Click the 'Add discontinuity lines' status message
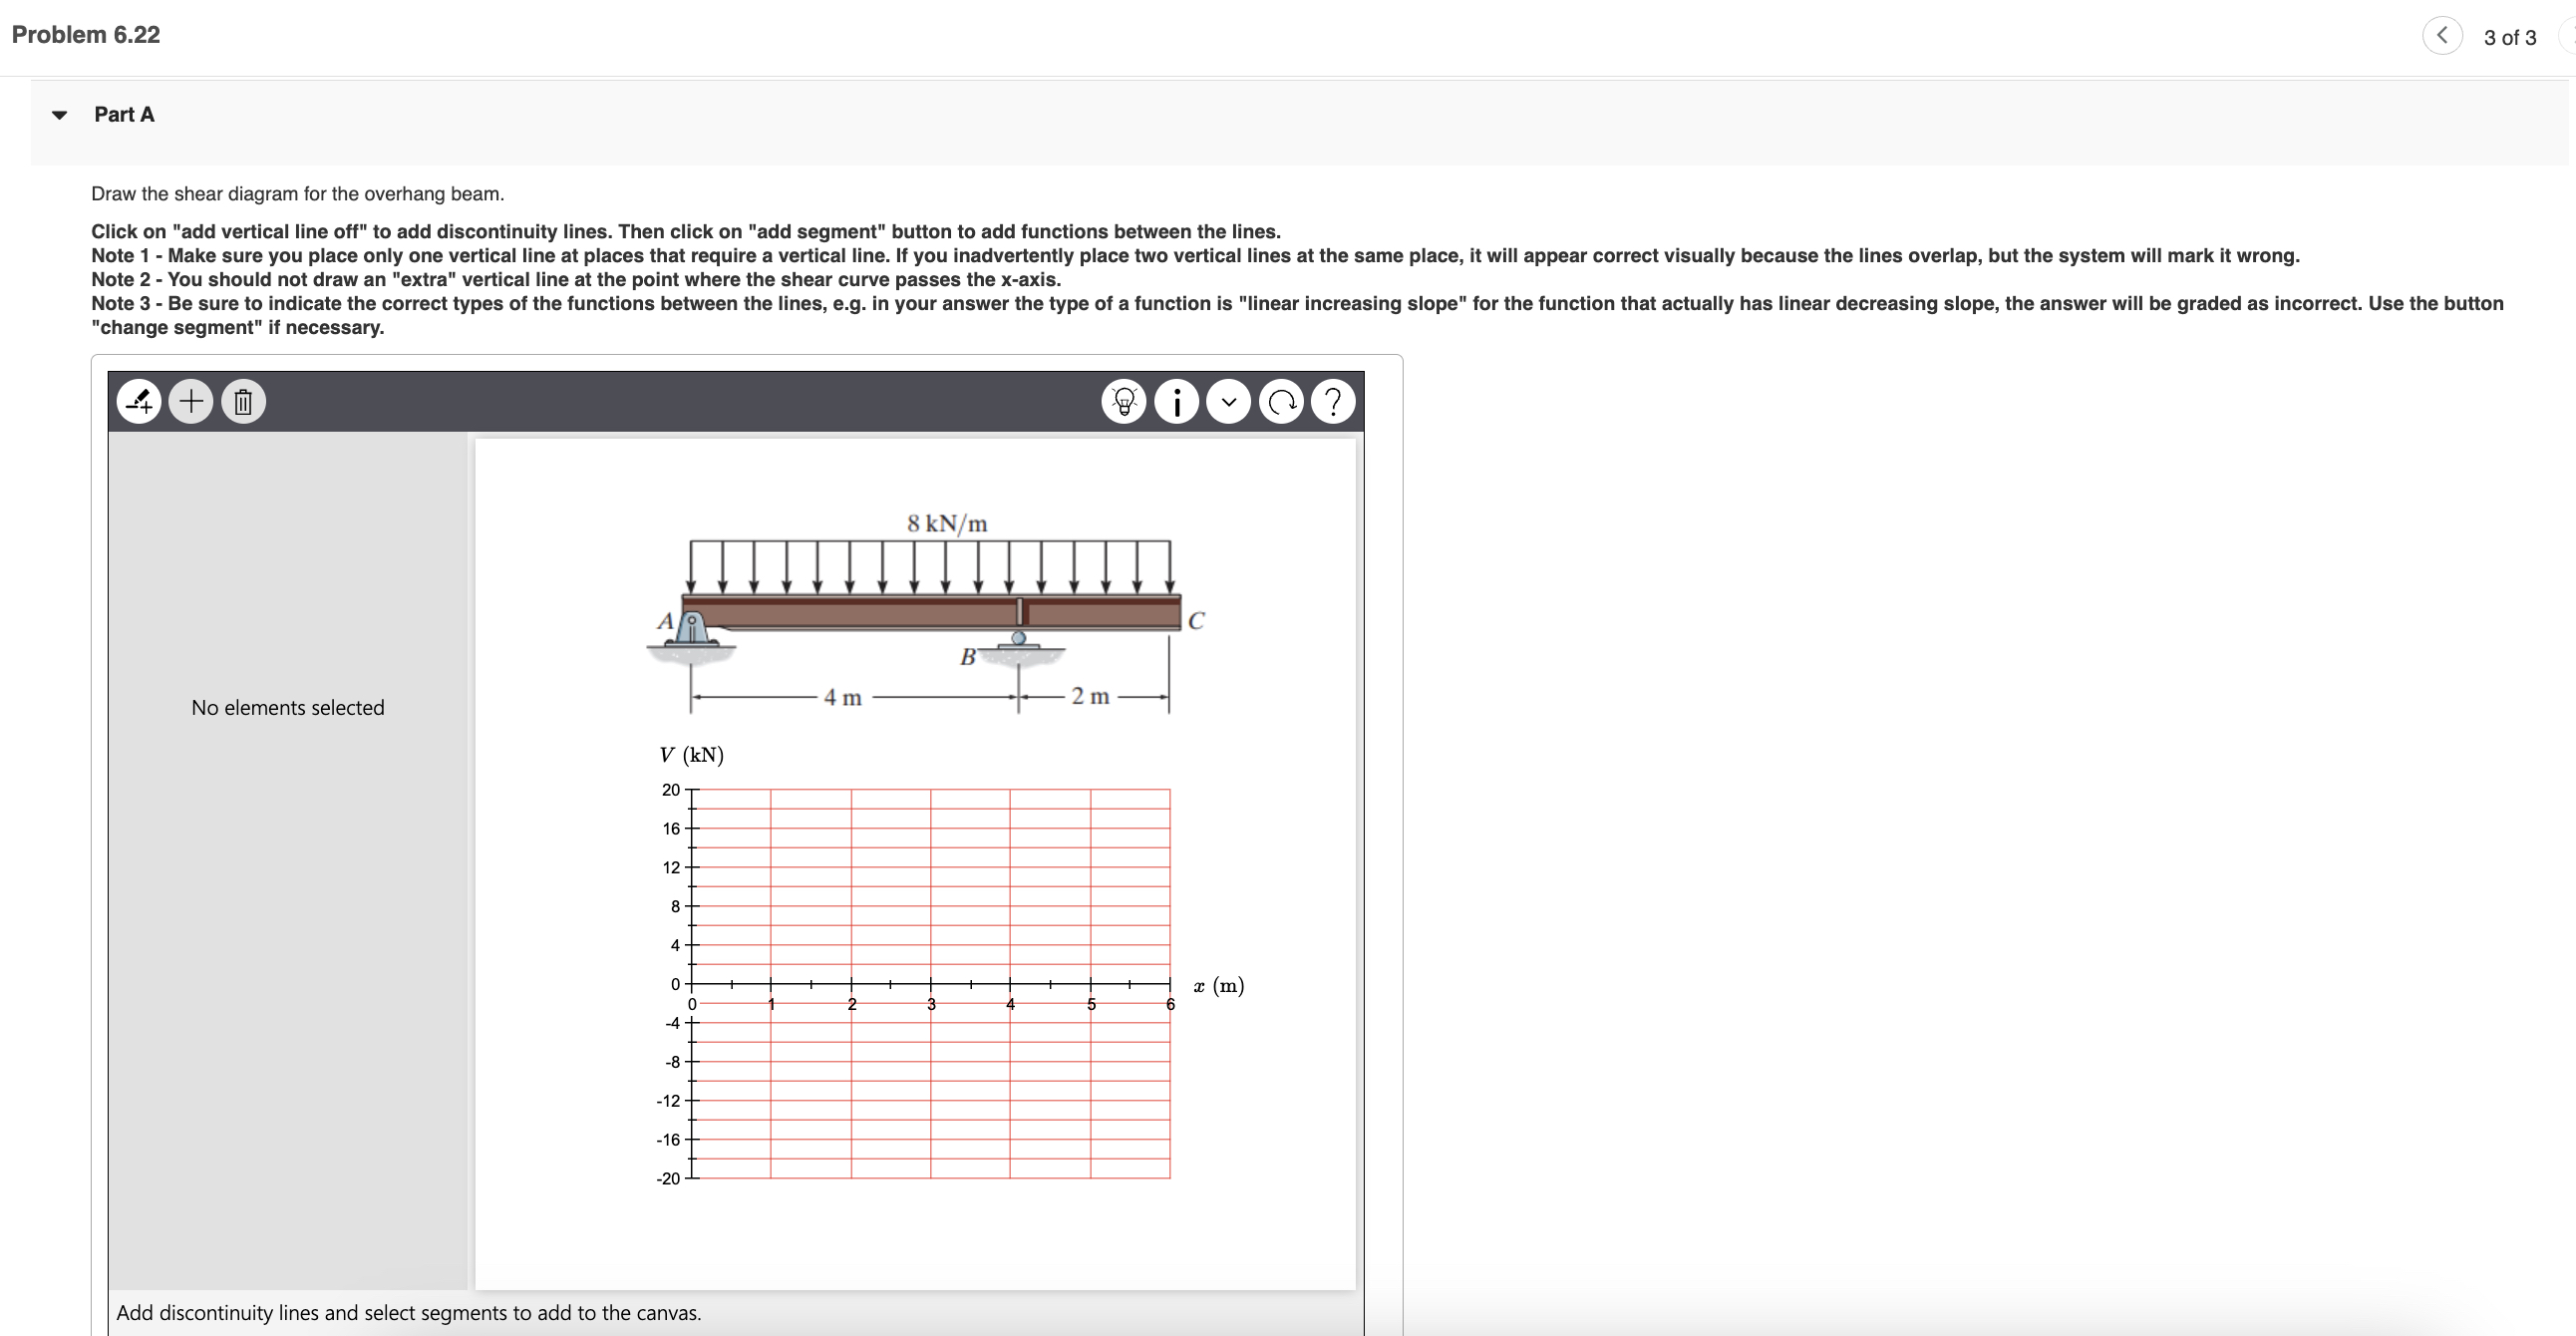This screenshot has width=2576, height=1336. pyautogui.click(x=409, y=1313)
